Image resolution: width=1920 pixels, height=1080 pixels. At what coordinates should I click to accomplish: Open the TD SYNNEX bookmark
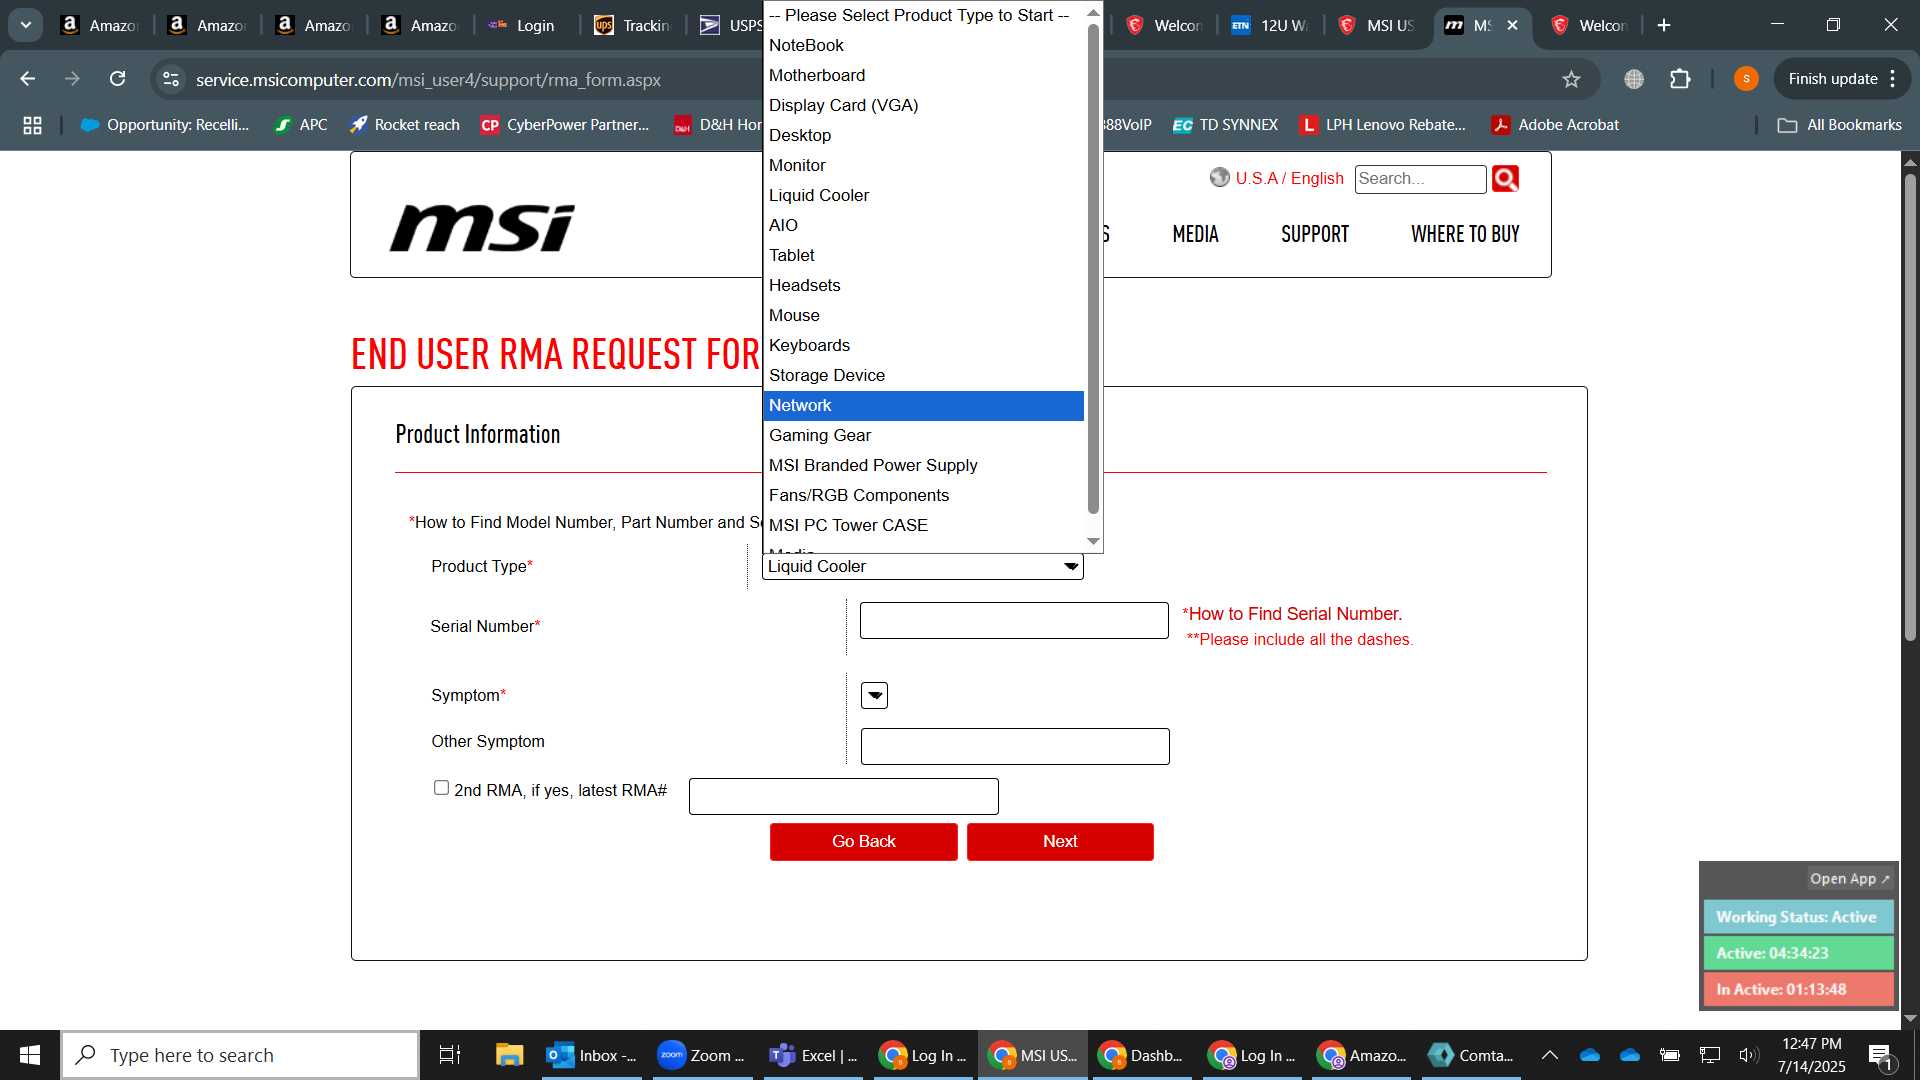(x=1225, y=125)
